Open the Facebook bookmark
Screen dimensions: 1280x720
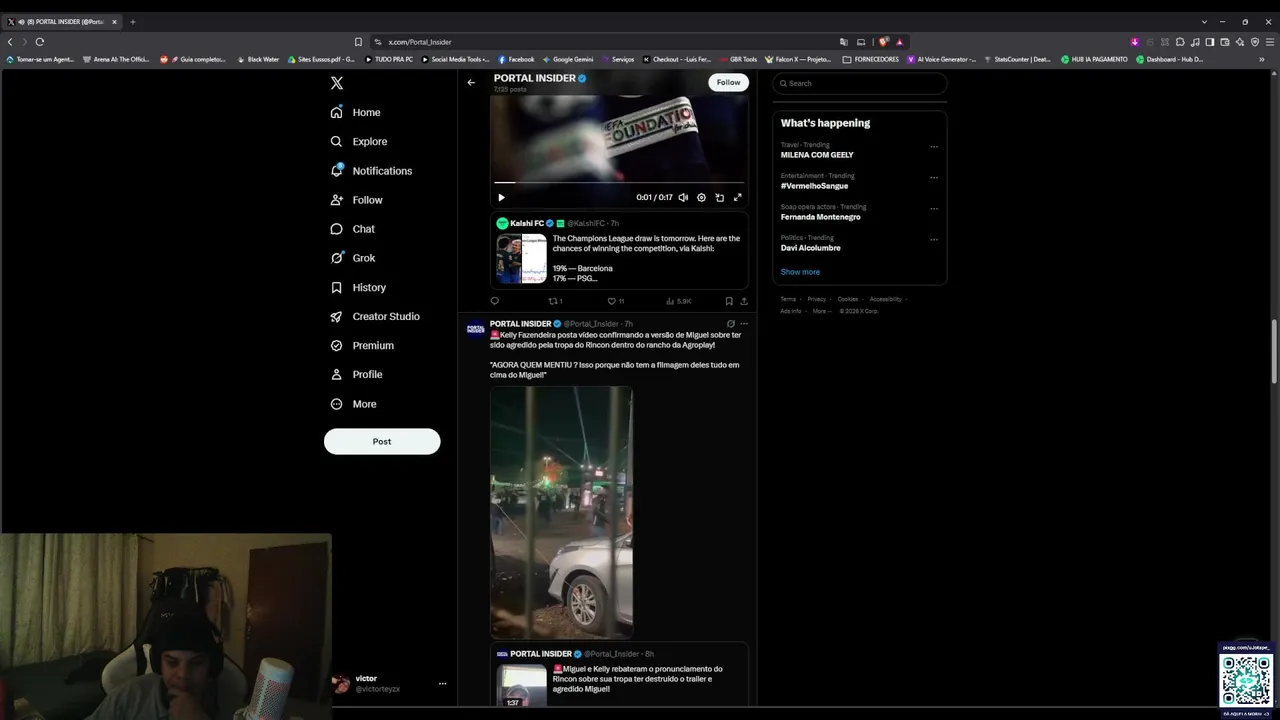click(516, 60)
